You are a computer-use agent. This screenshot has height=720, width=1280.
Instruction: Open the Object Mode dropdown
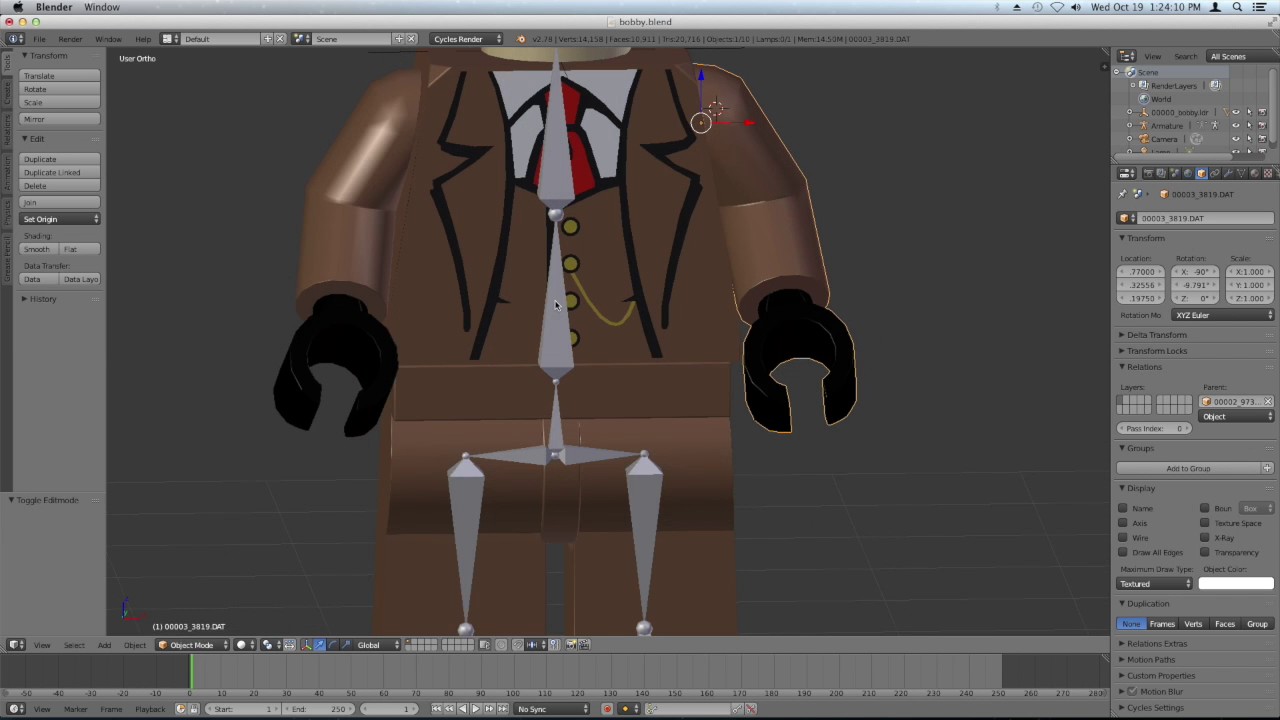coord(192,645)
